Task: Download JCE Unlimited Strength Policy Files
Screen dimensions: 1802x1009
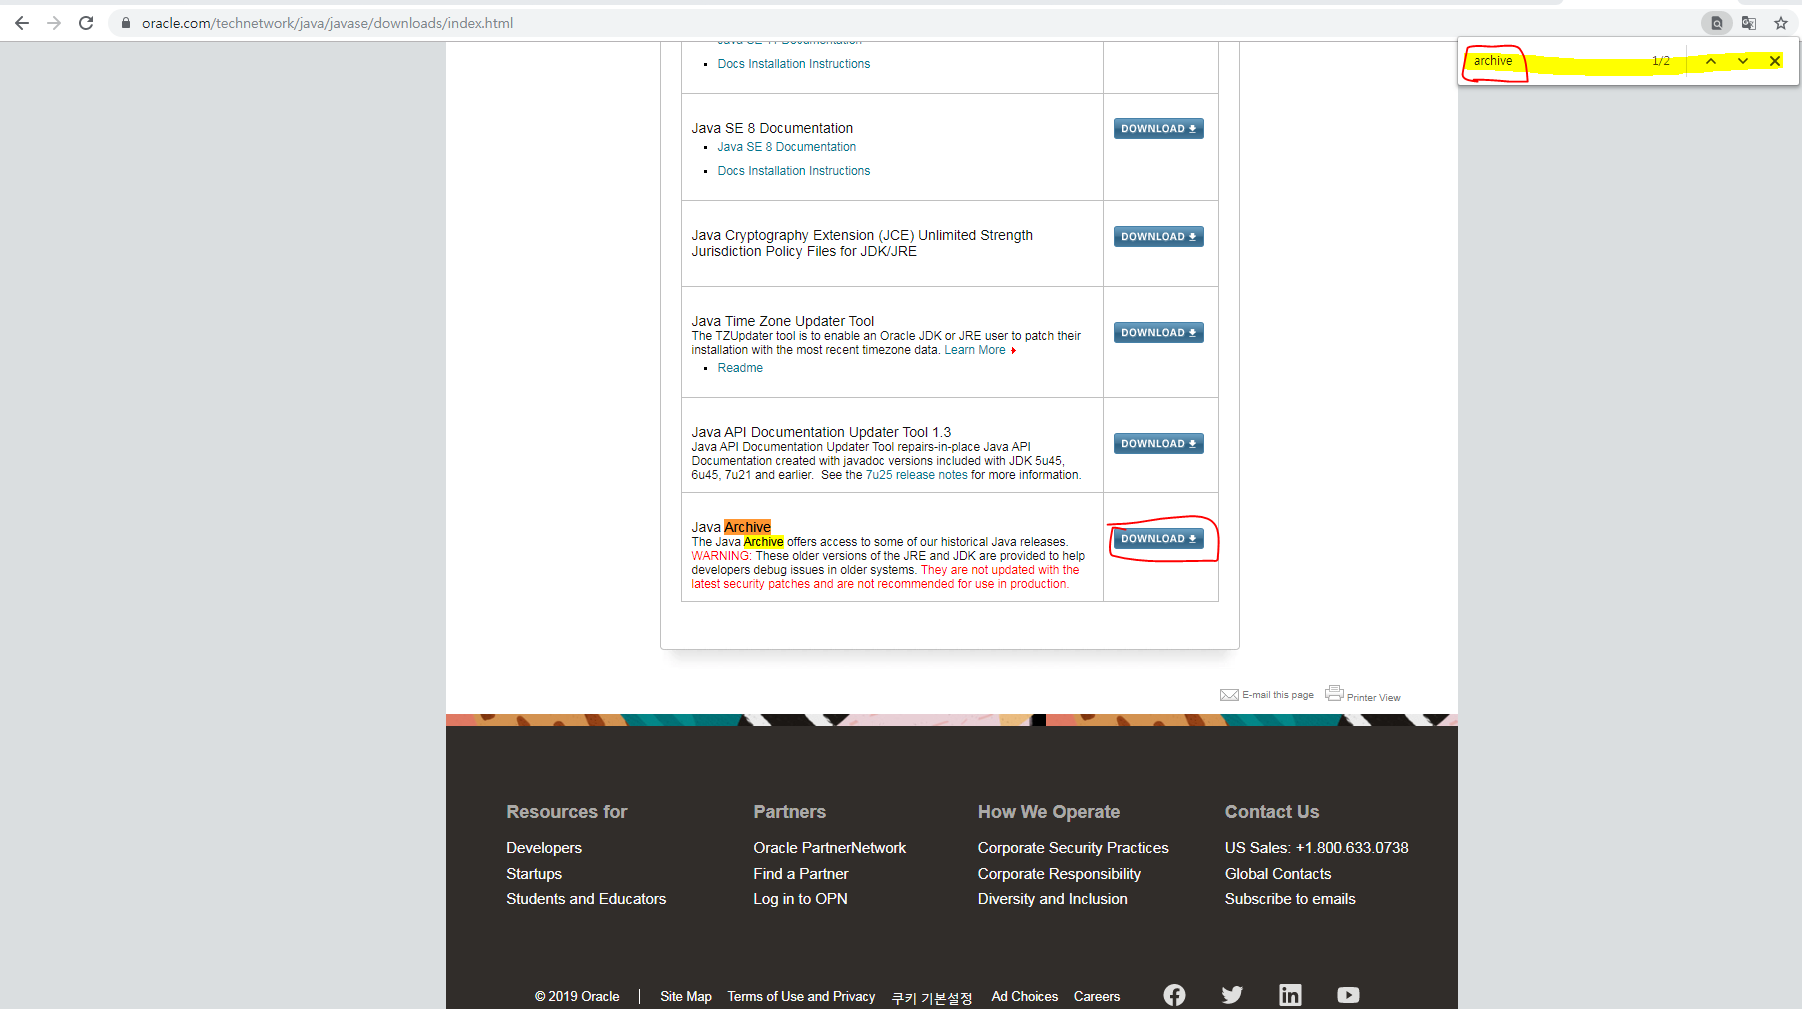Action: (x=1158, y=237)
